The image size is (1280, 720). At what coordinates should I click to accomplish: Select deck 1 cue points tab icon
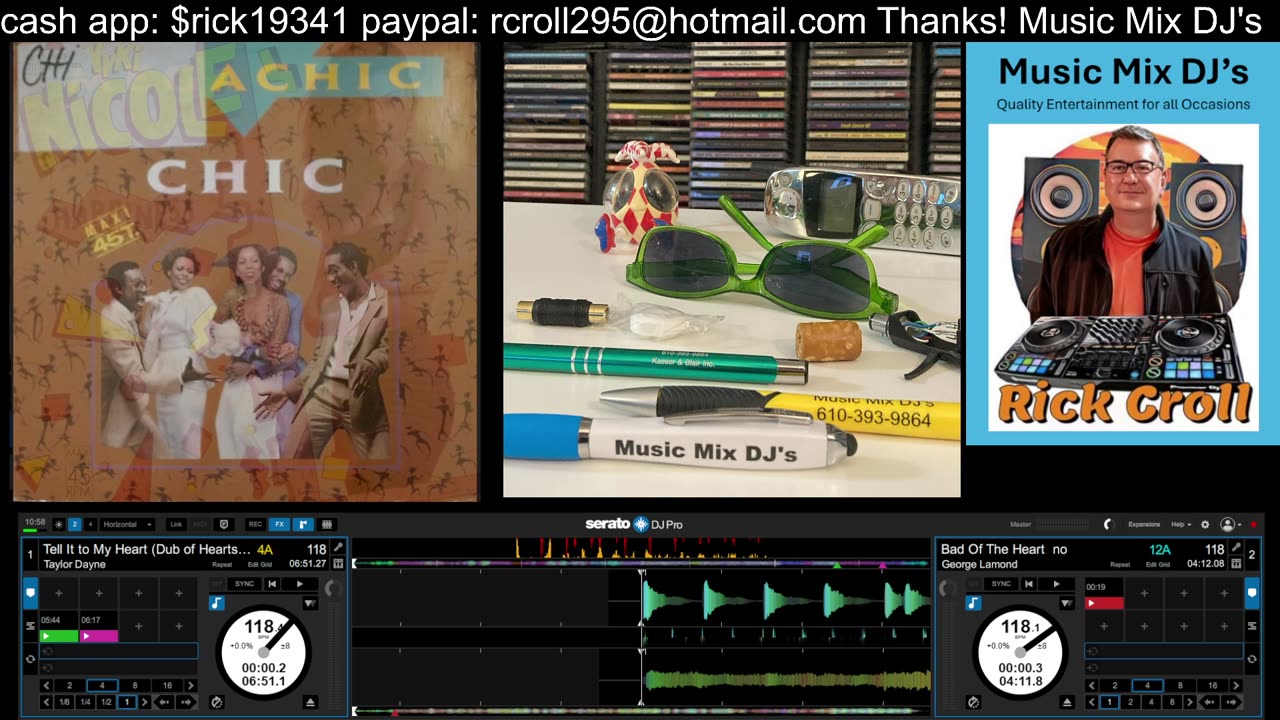point(30,593)
